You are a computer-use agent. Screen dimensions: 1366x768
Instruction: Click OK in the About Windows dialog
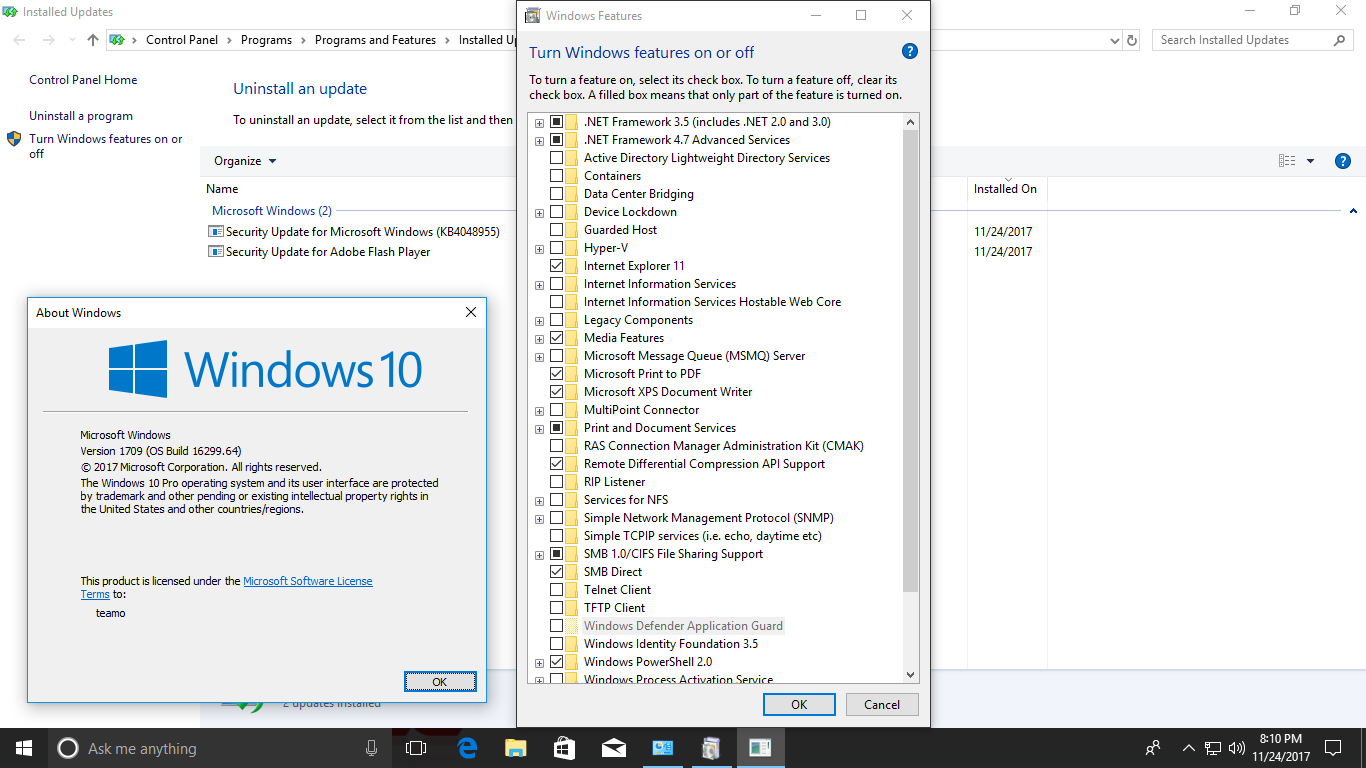click(440, 681)
